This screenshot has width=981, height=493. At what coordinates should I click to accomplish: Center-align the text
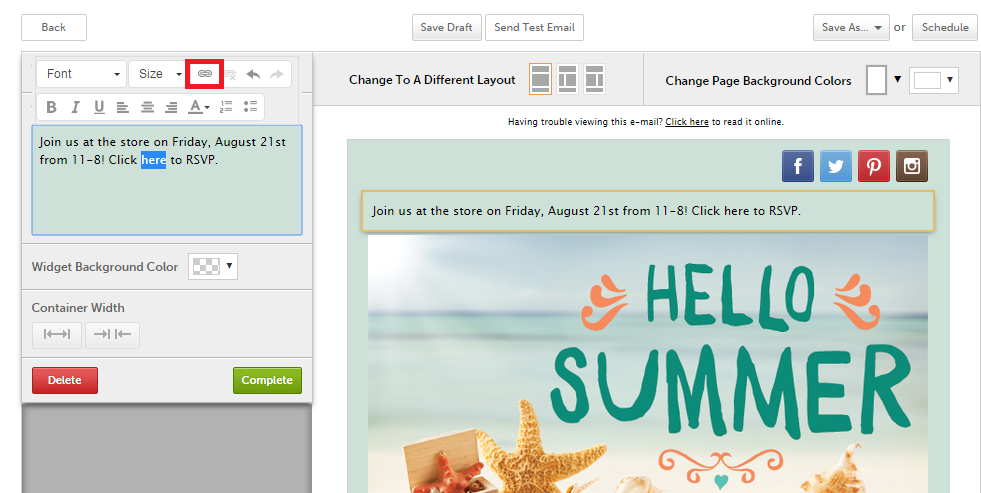[x=147, y=107]
